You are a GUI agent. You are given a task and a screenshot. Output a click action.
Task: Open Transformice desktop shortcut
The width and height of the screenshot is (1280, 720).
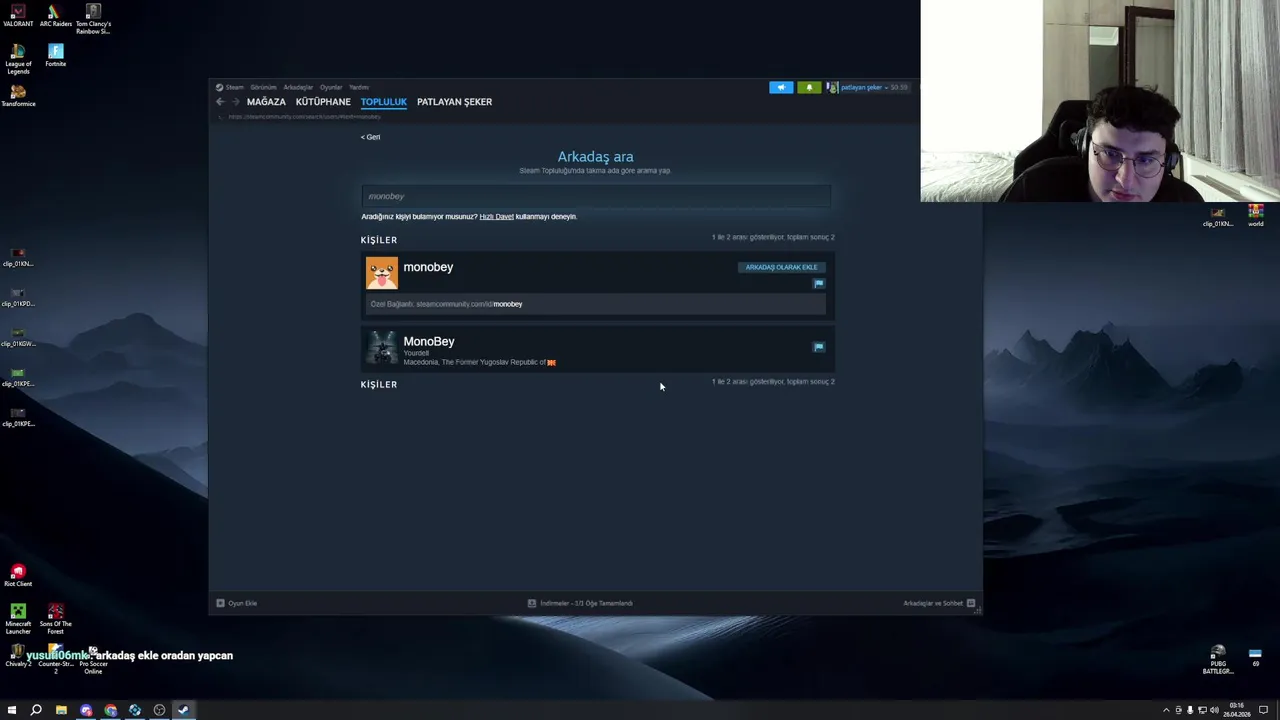(18, 96)
